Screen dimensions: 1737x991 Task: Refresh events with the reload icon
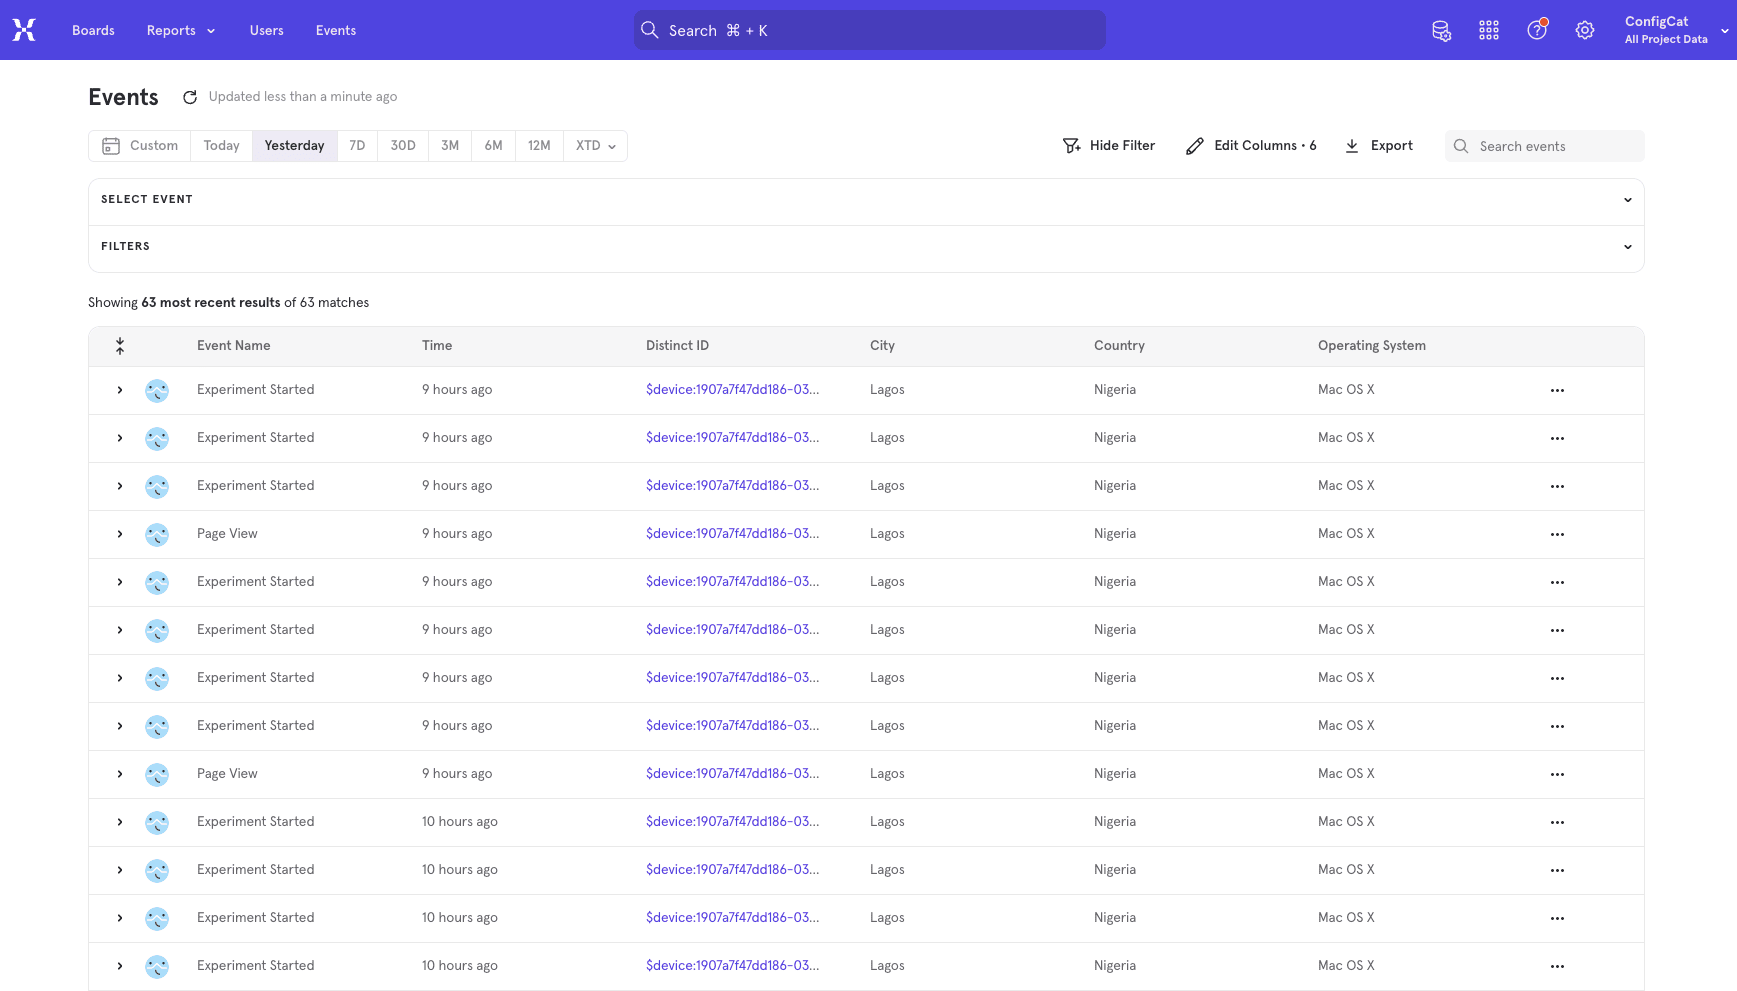pos(190,96)
